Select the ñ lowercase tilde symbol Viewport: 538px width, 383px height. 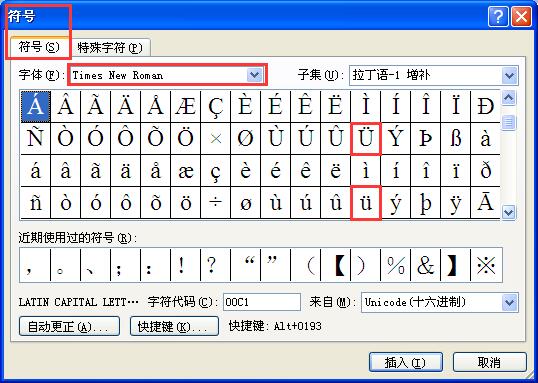coord(36,203)
